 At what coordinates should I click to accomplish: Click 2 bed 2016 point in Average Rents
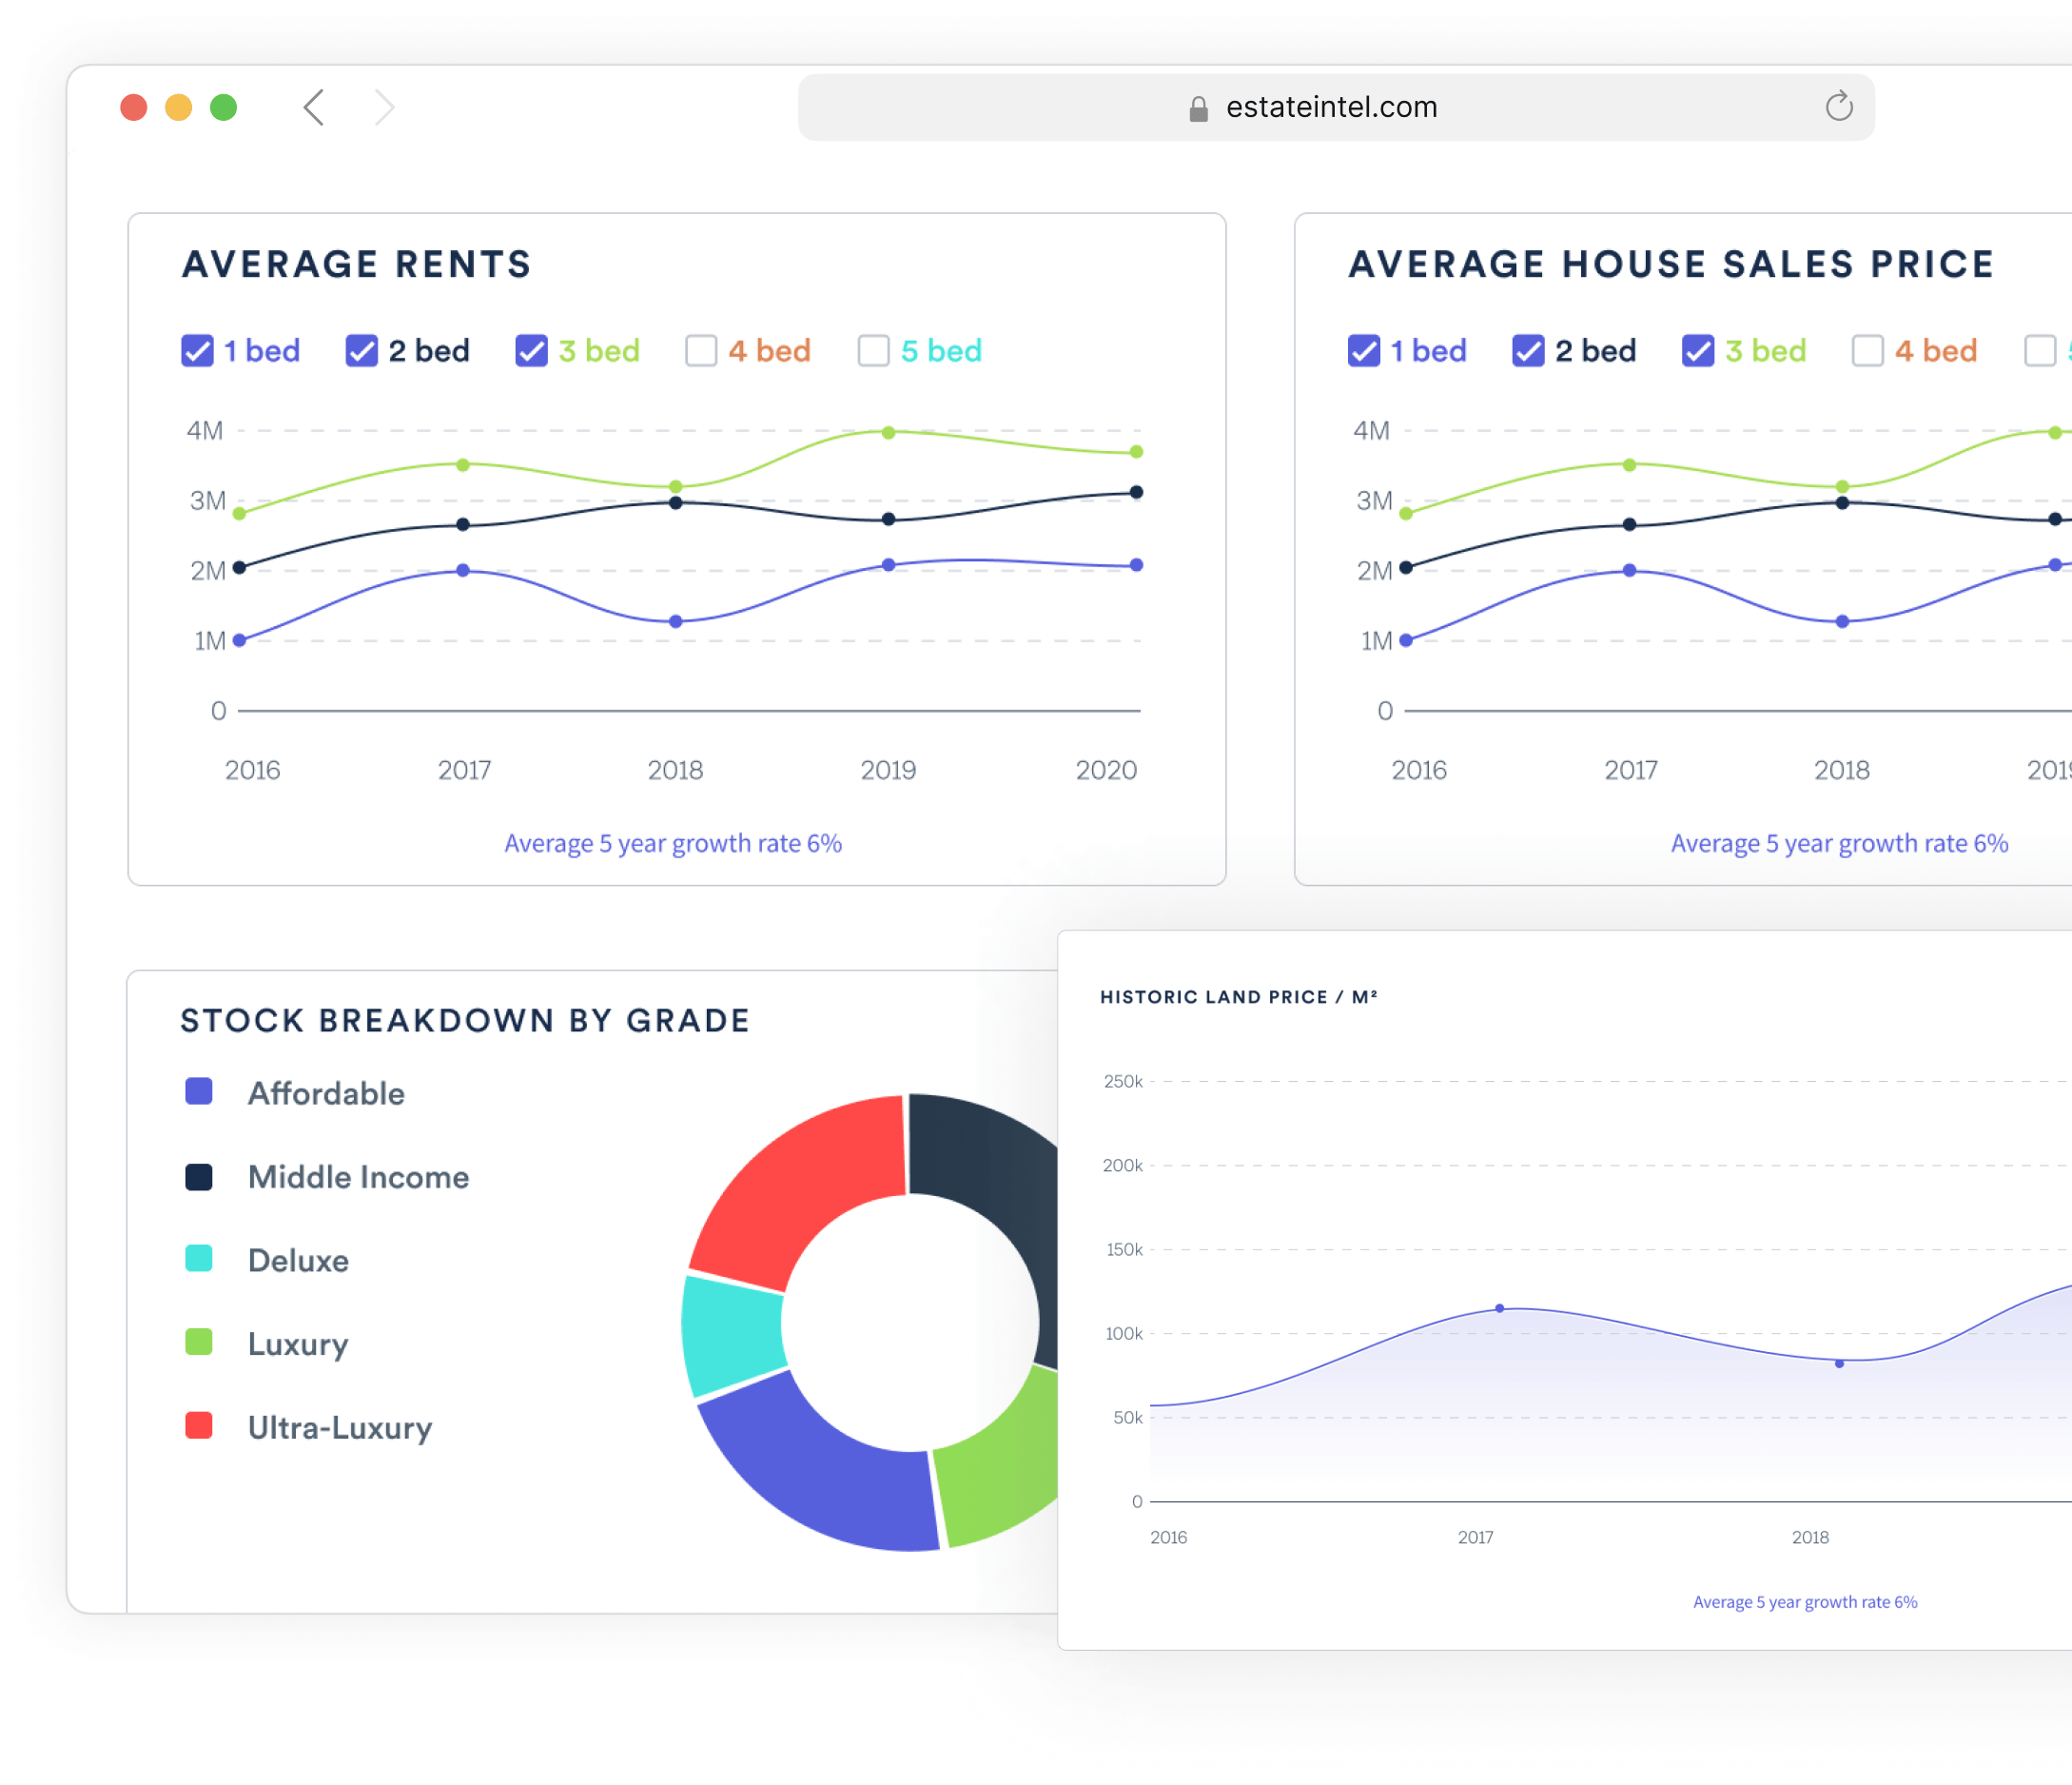pos(239,567)
